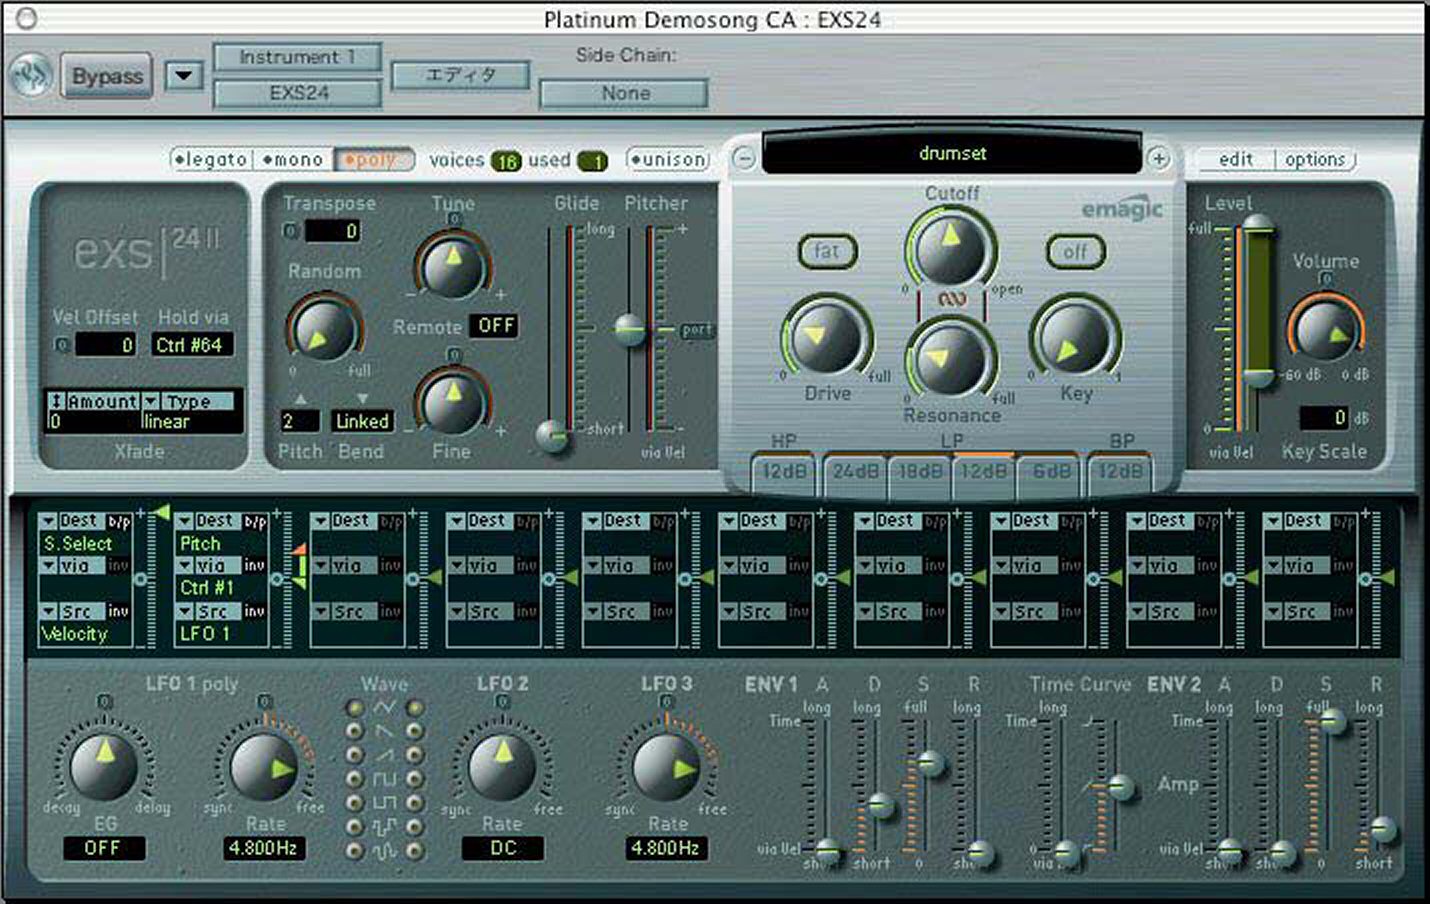Click the minus previous-instrument button beside drumset
The image size is (1430, 904).
click(743, 158)
